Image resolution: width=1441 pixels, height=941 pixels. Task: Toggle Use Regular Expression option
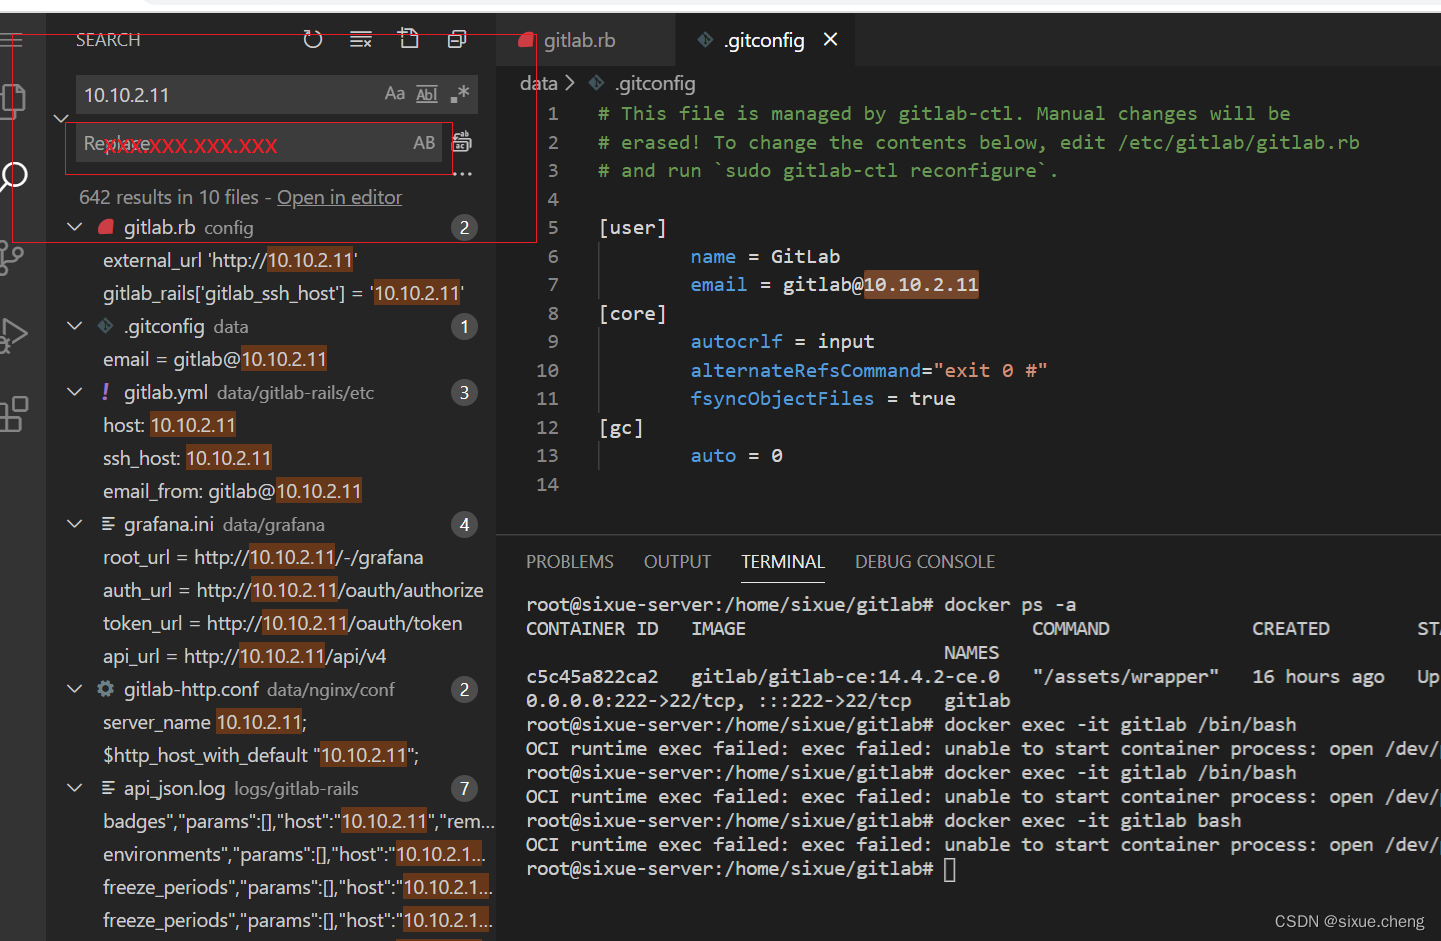[x=460, y=94]
